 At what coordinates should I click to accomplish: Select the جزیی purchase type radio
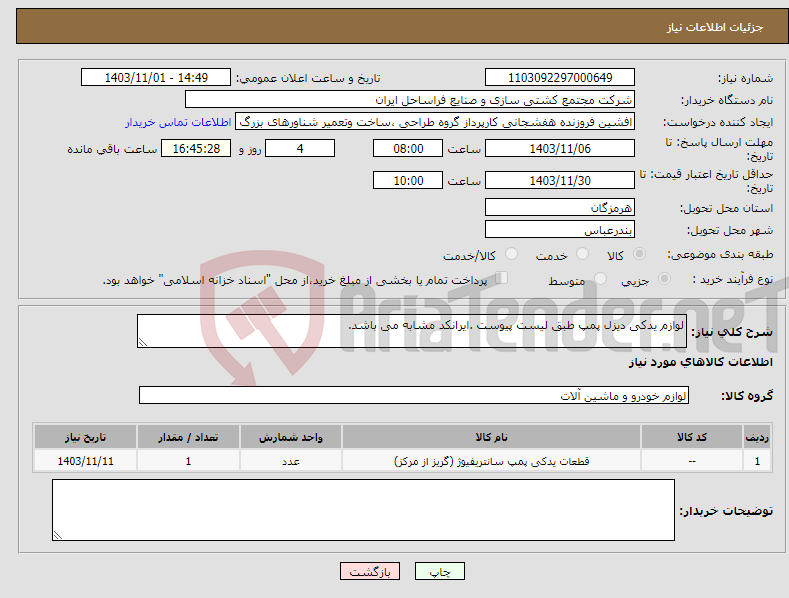pyautogui.click(x=664, y=278)
